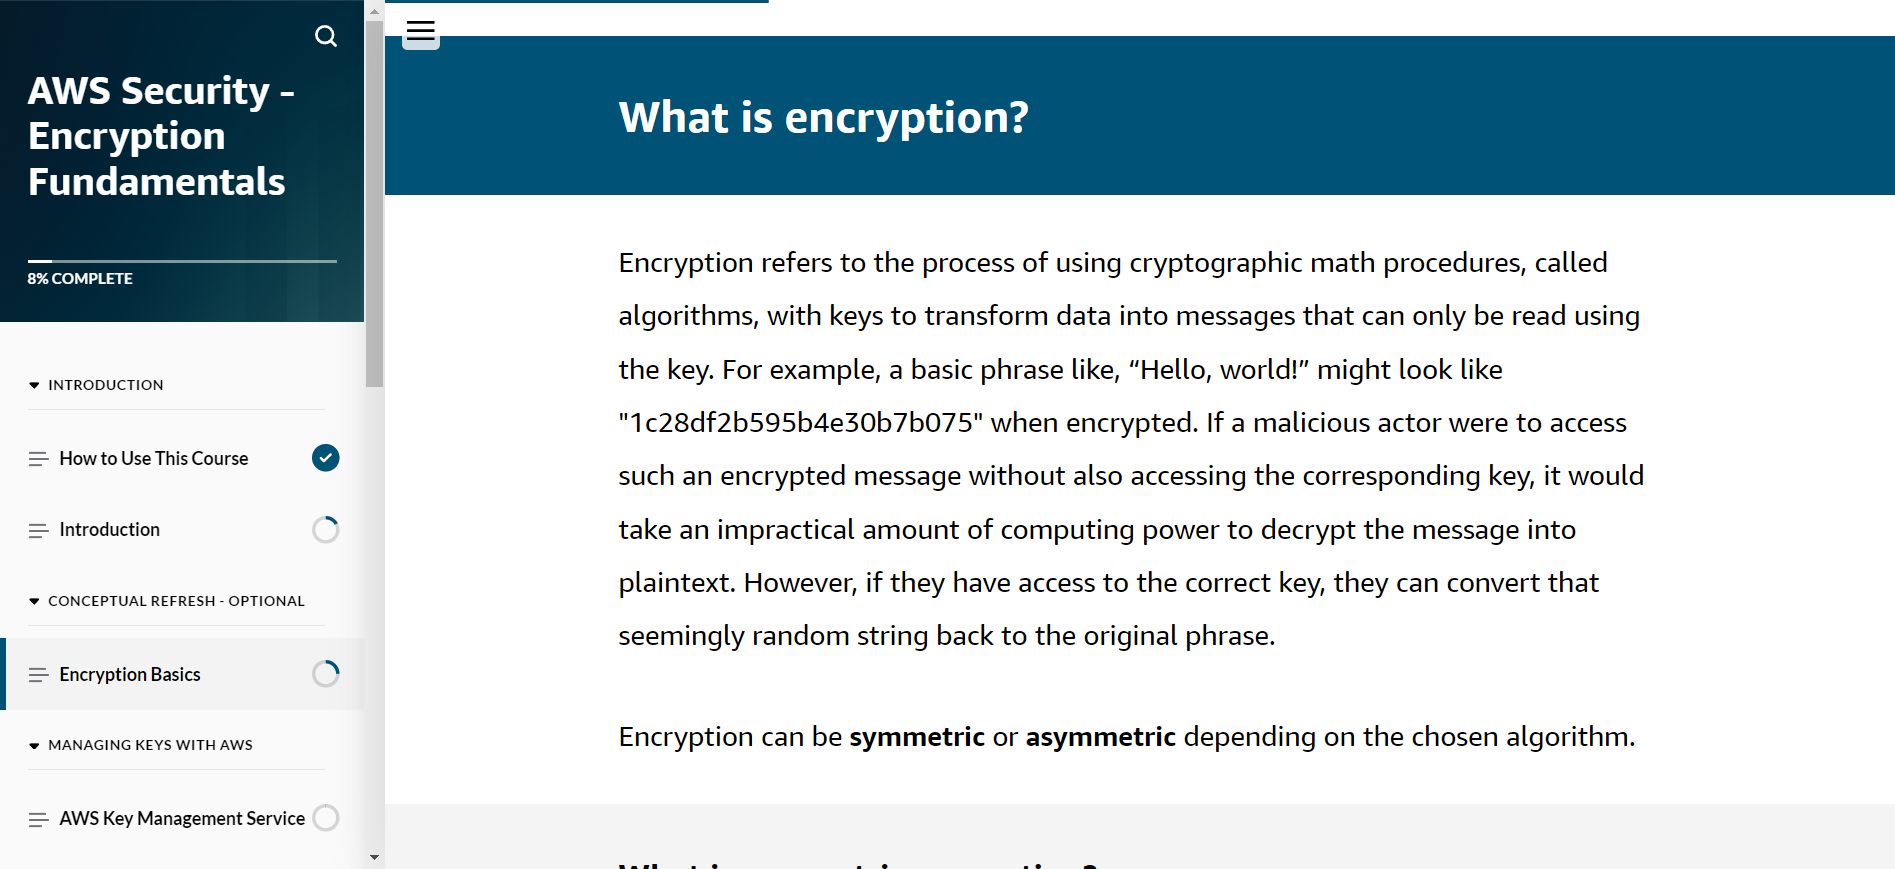Open the AWS Key Management Service lesson
1895x869 pixels.
click(x=181, y=818)
